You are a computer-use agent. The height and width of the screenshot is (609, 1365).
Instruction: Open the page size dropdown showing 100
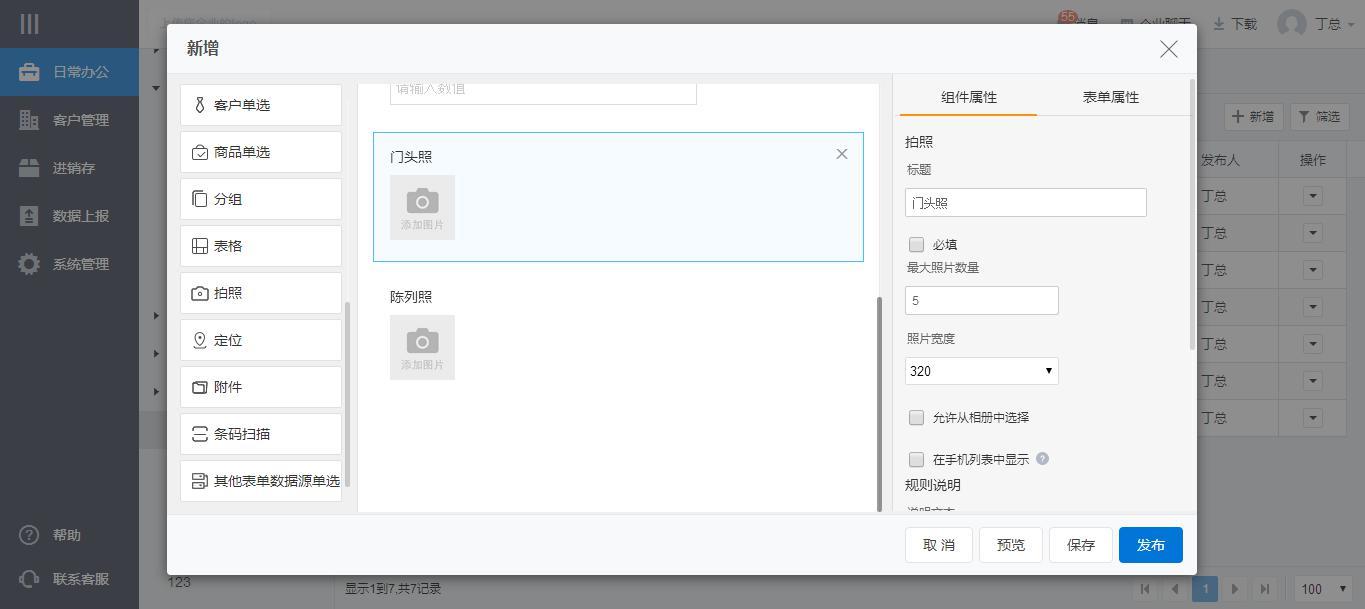click(x=1324, y=589)
